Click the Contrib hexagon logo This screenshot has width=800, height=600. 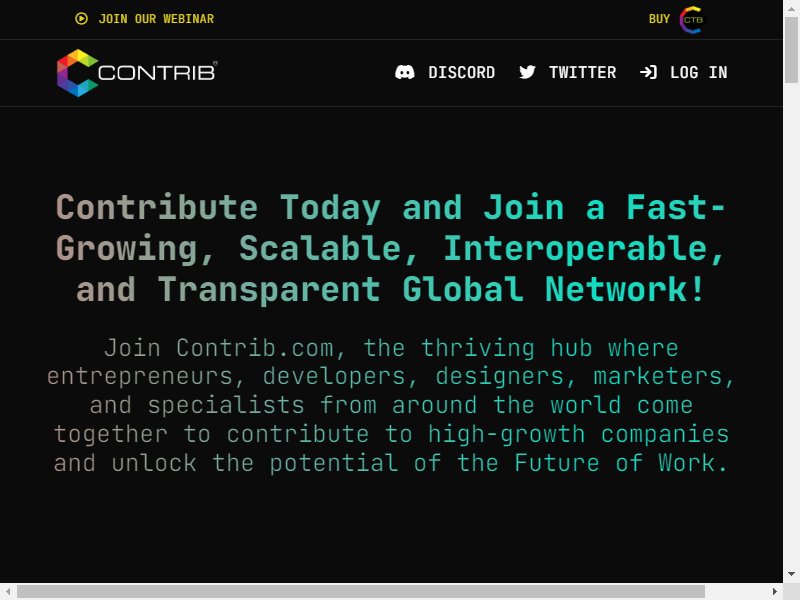(x=77, y=73)
